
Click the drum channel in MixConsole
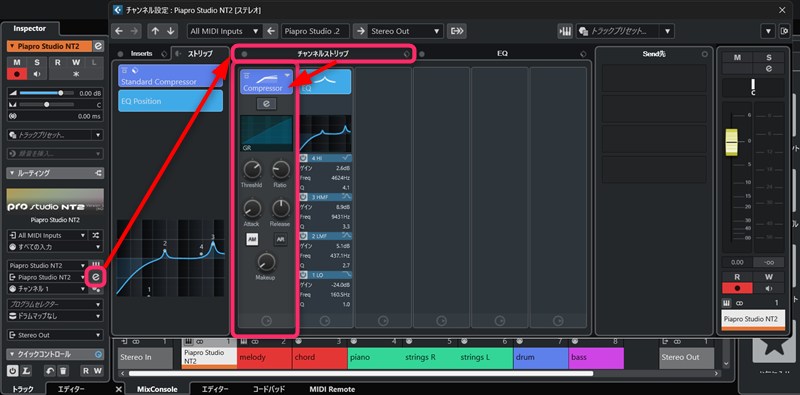(x=541, y=358)
